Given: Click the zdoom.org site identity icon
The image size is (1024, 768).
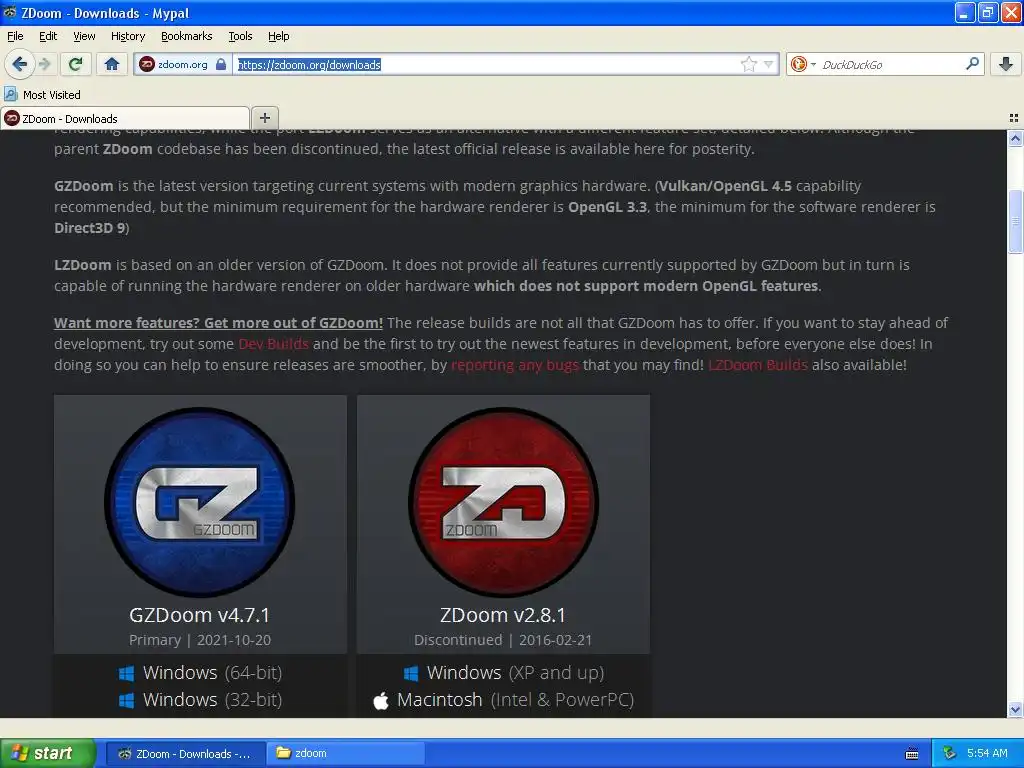Looking at the screenshot, I should click(147, 64).
